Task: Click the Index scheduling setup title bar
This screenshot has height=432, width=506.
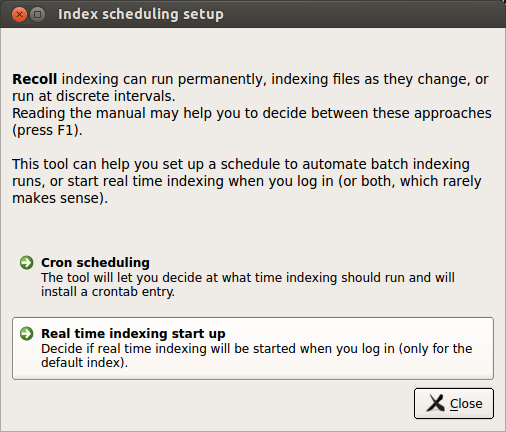Action: pyautogui.click(x=253, y=14)
